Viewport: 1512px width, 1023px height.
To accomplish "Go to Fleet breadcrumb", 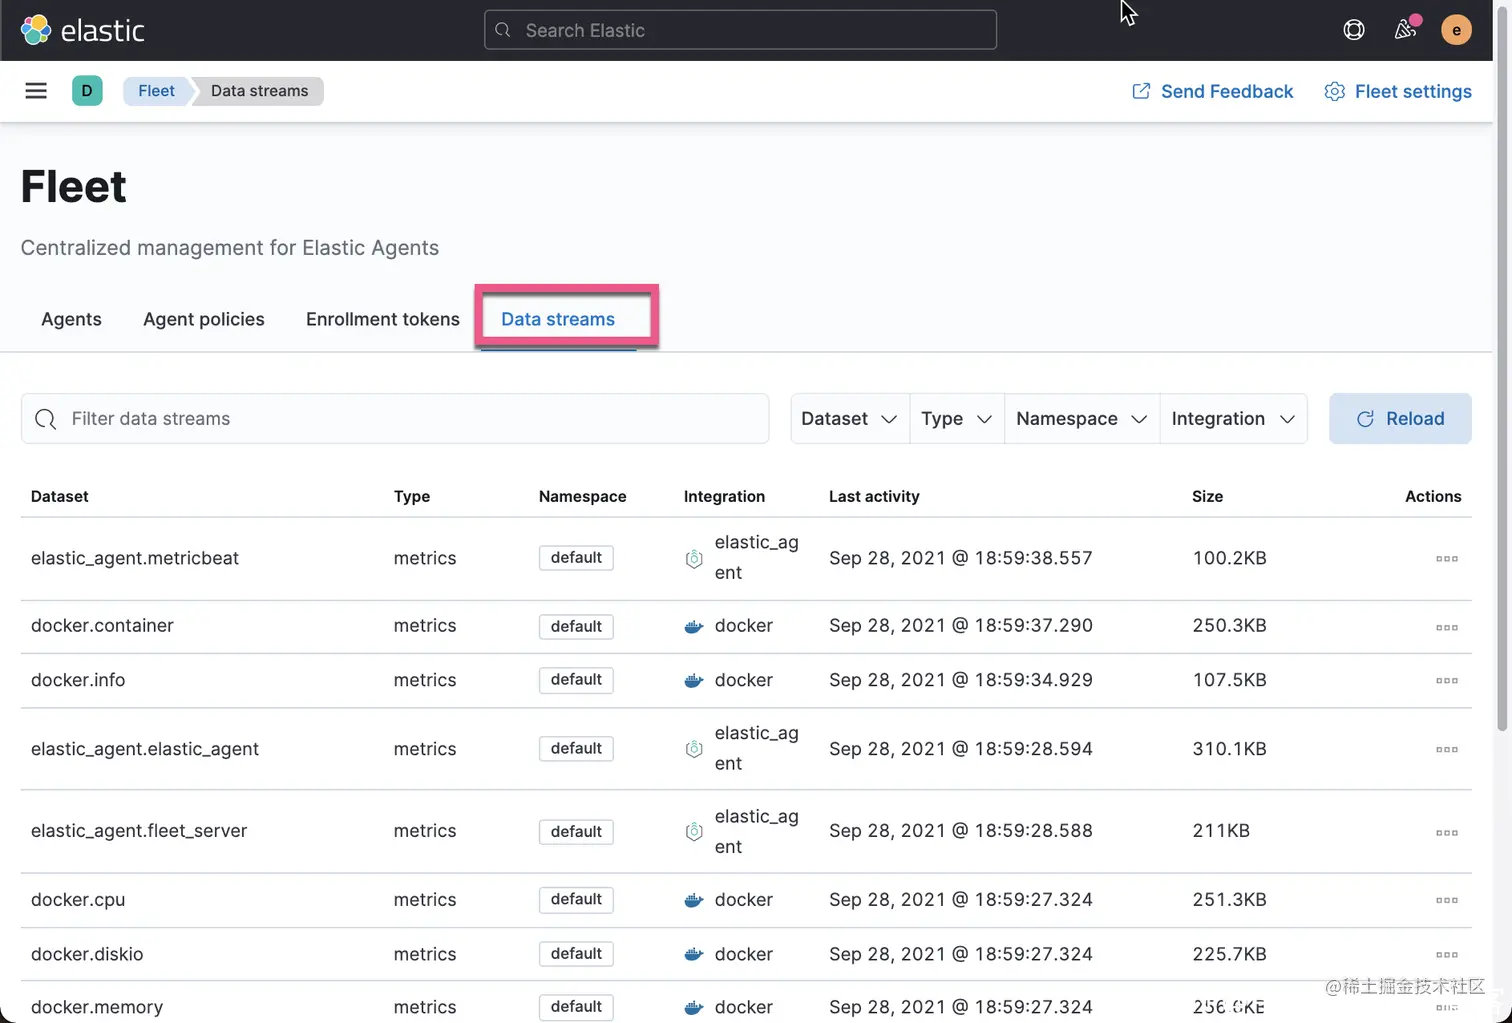I will point(156,91).
